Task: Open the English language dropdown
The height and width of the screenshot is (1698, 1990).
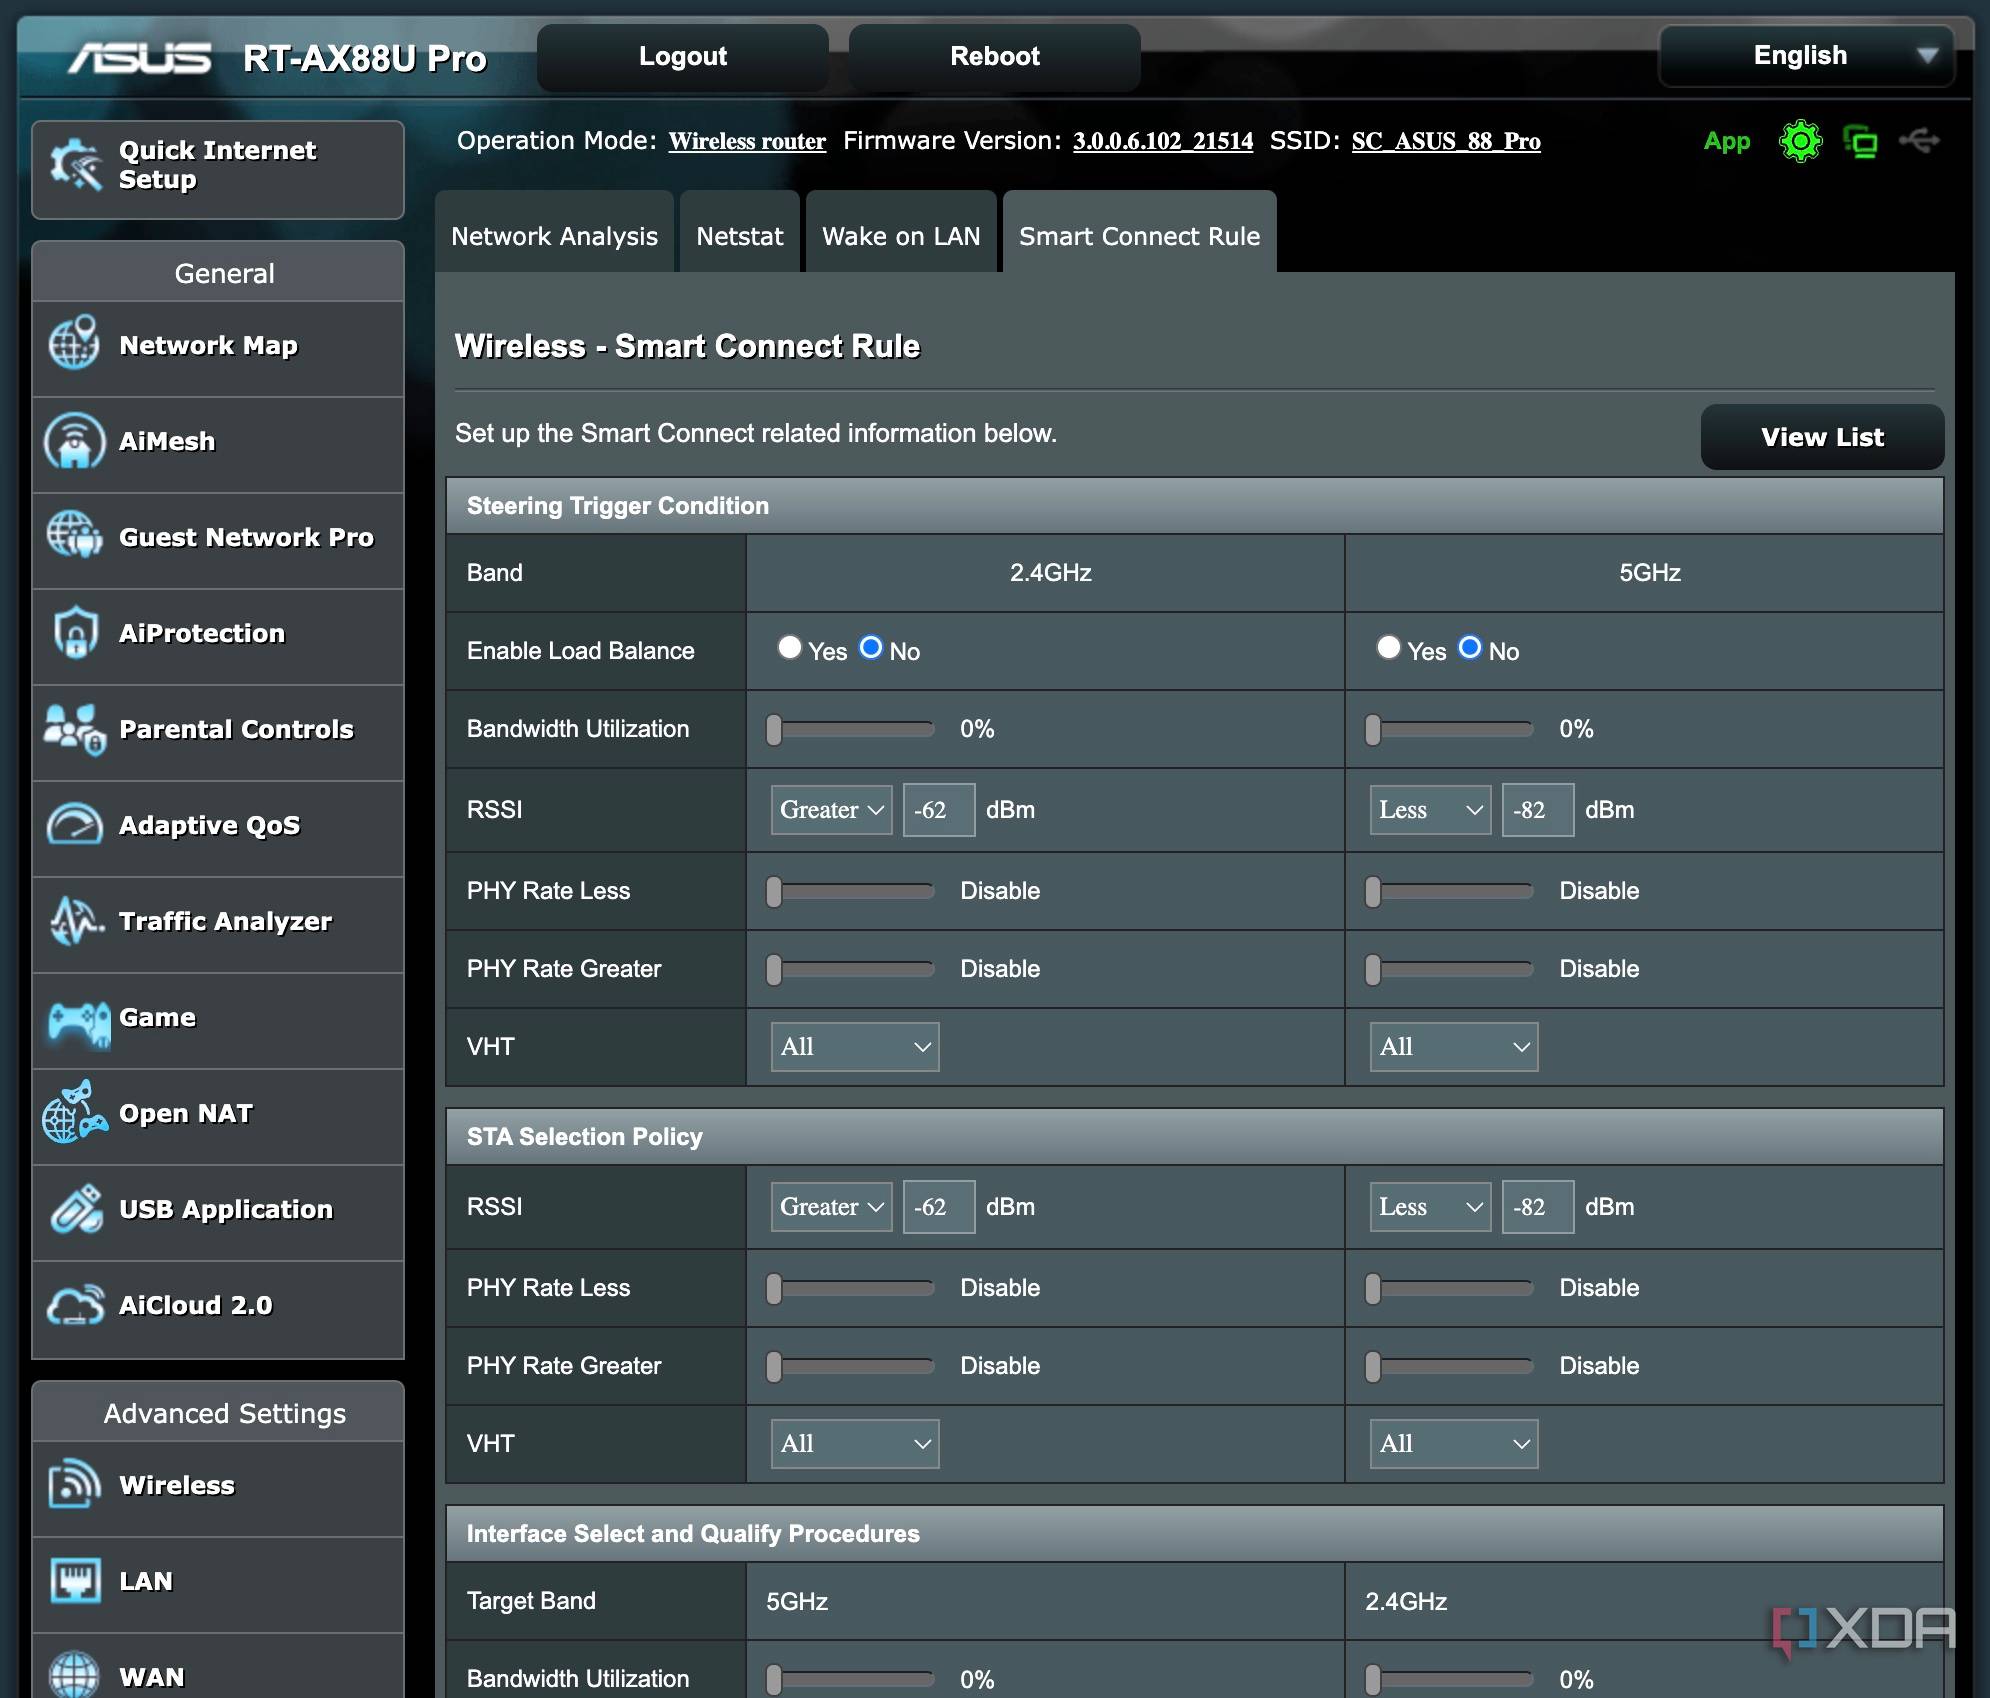Action: (x=1806, y=56)
